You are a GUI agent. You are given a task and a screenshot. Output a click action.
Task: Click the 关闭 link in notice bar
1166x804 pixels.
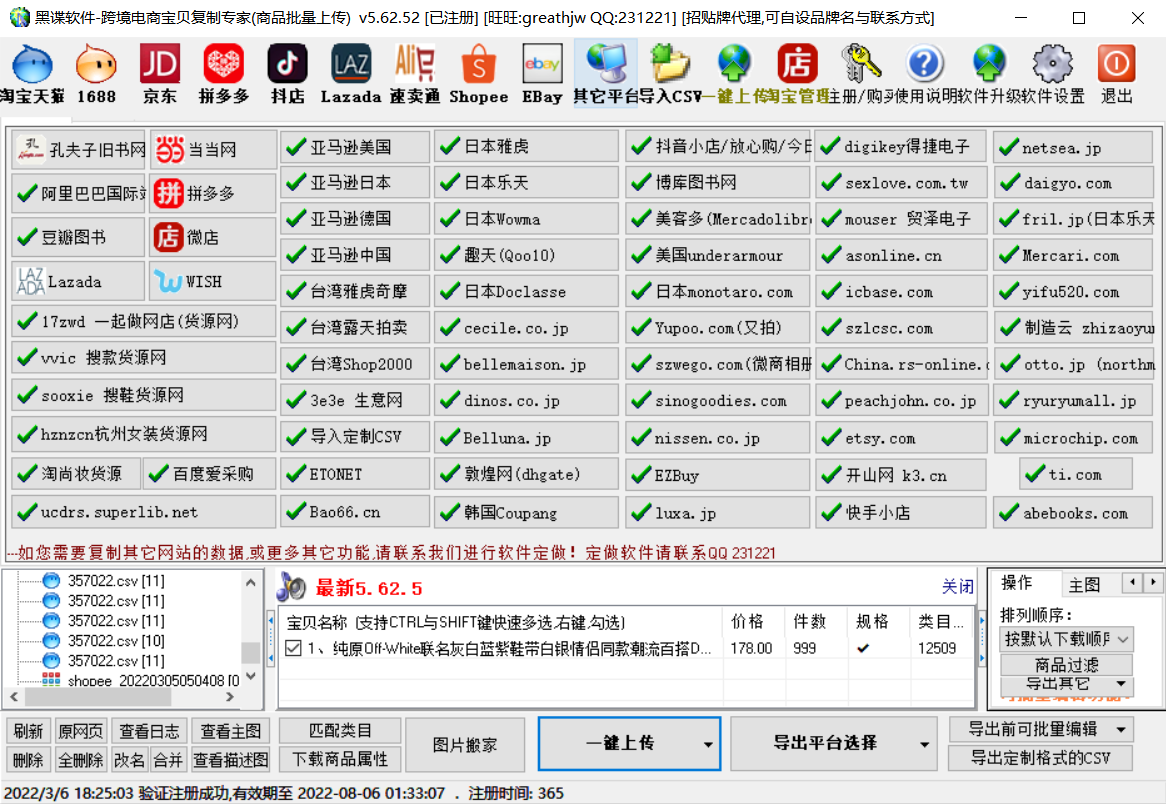pos(957,586)
